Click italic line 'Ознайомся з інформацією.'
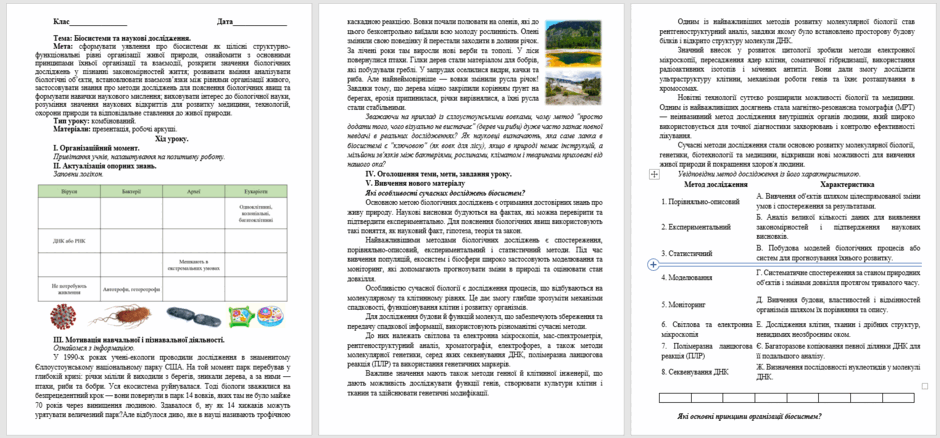 (x=94, y=347)
